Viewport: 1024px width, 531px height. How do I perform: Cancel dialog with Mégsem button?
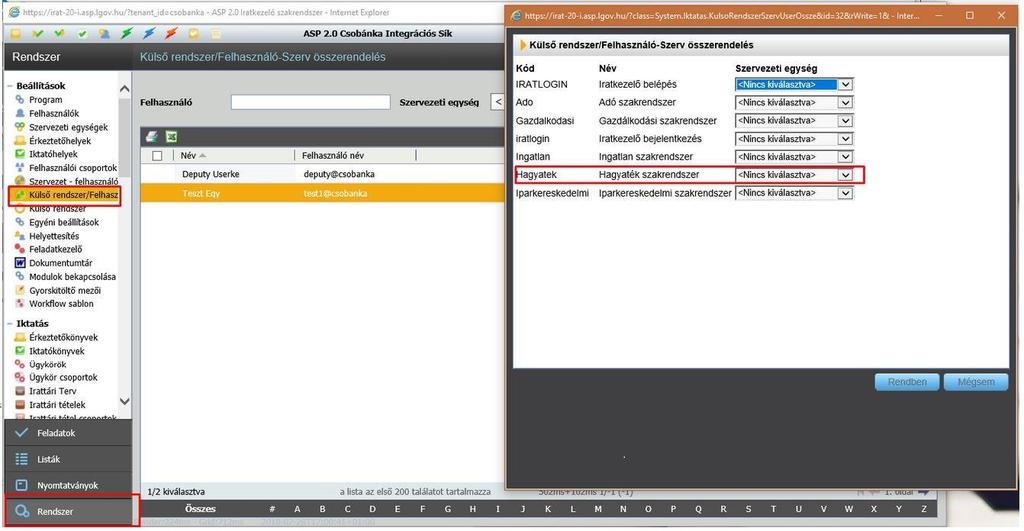coord(976,382)
